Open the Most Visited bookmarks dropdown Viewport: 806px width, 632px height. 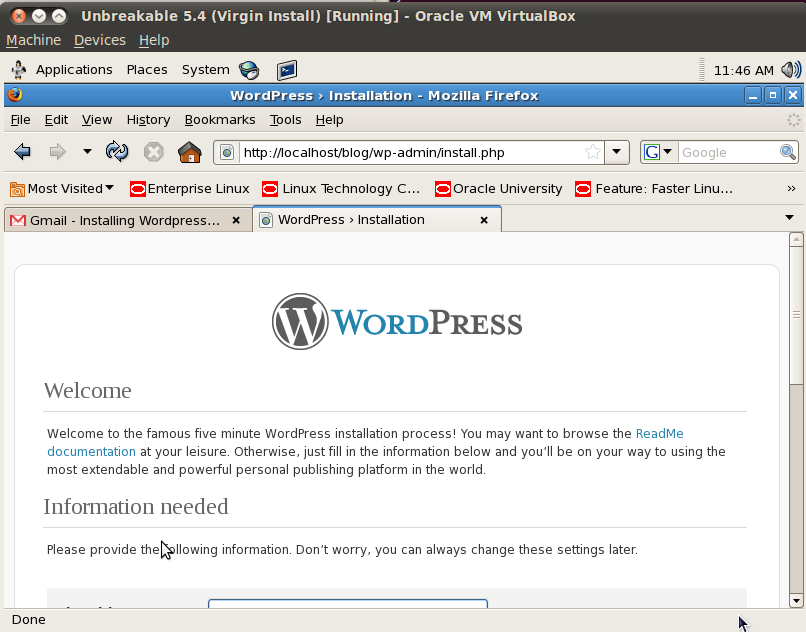(62, 189)
